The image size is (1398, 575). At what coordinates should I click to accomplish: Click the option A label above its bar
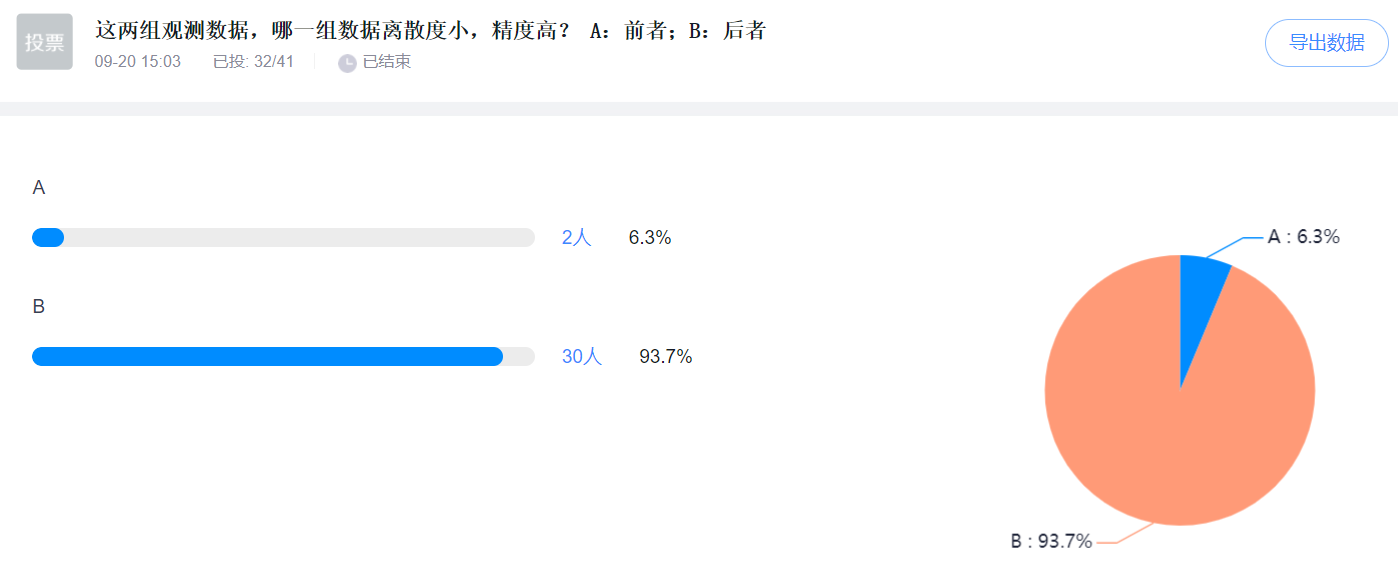[x=39, y=188]
